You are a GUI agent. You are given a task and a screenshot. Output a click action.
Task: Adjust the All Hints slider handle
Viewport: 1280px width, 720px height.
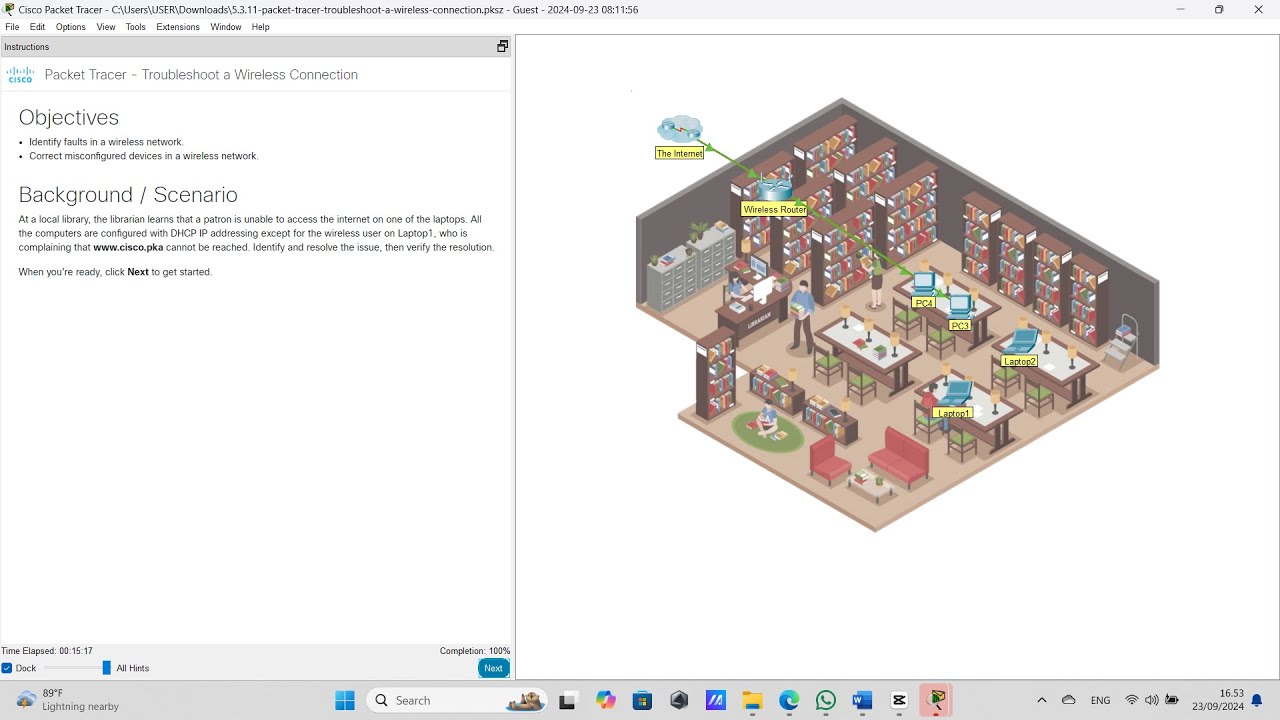pyautogui.click(x=107, y=668)
